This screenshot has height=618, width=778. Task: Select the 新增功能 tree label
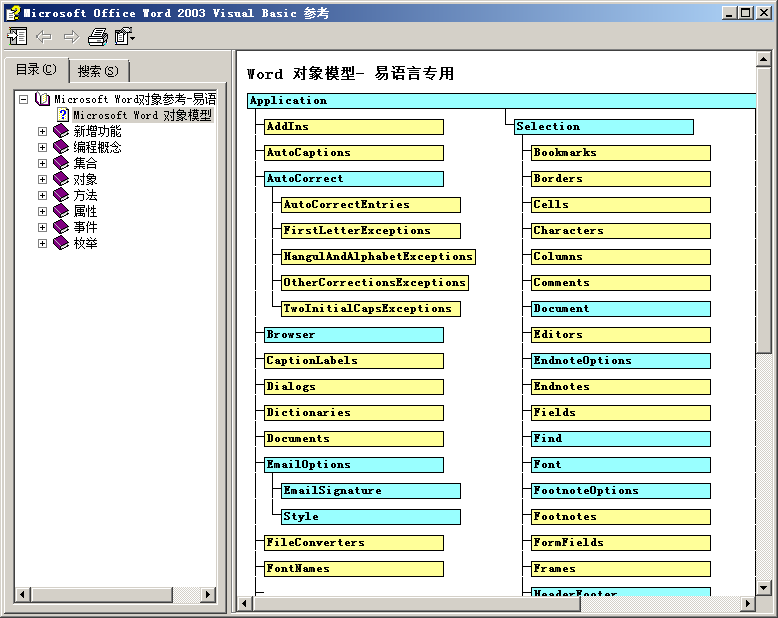[x=97, y=131]
